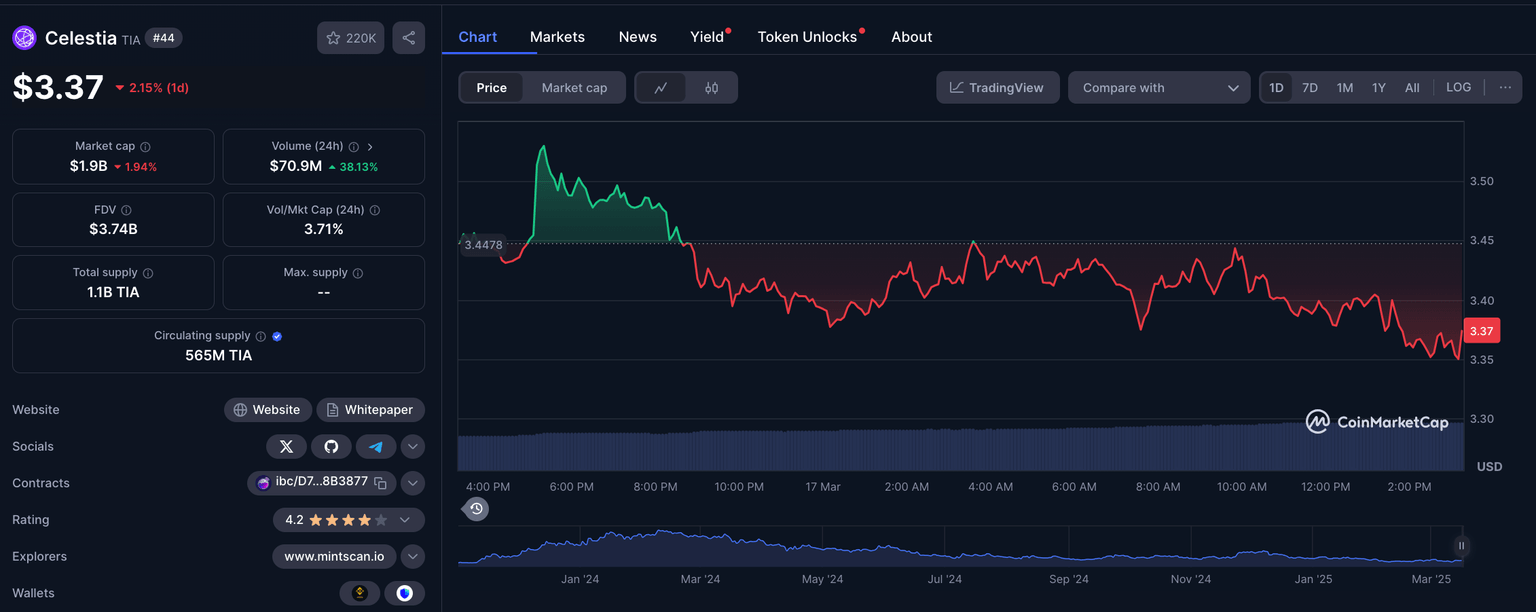Open Celestia's X (Twitter) social page
The height and width of the screenshot is (612, 1536).
[287, 446]
